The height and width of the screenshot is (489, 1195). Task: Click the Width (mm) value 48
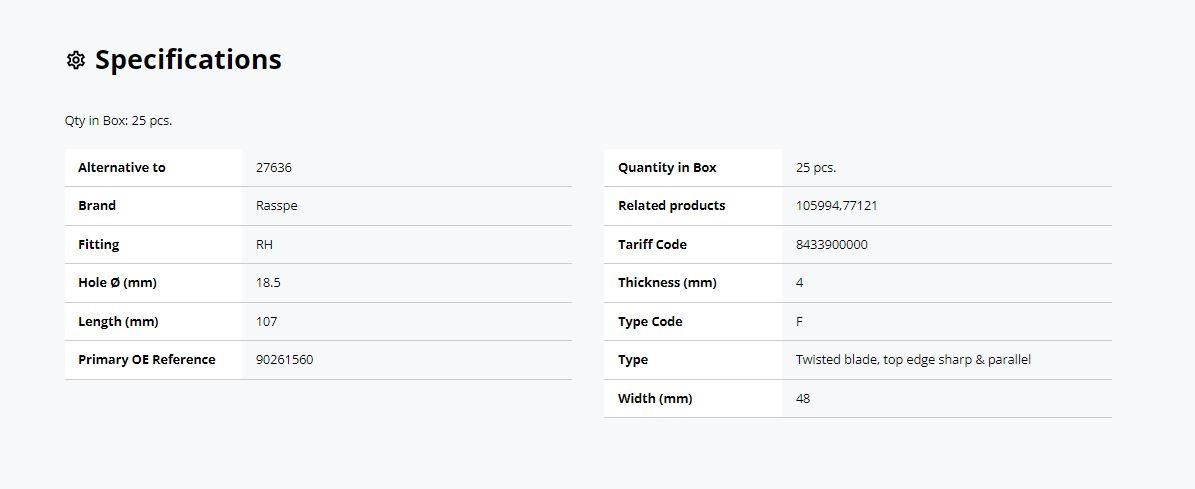pyautogui.click(x=803, y=398)
